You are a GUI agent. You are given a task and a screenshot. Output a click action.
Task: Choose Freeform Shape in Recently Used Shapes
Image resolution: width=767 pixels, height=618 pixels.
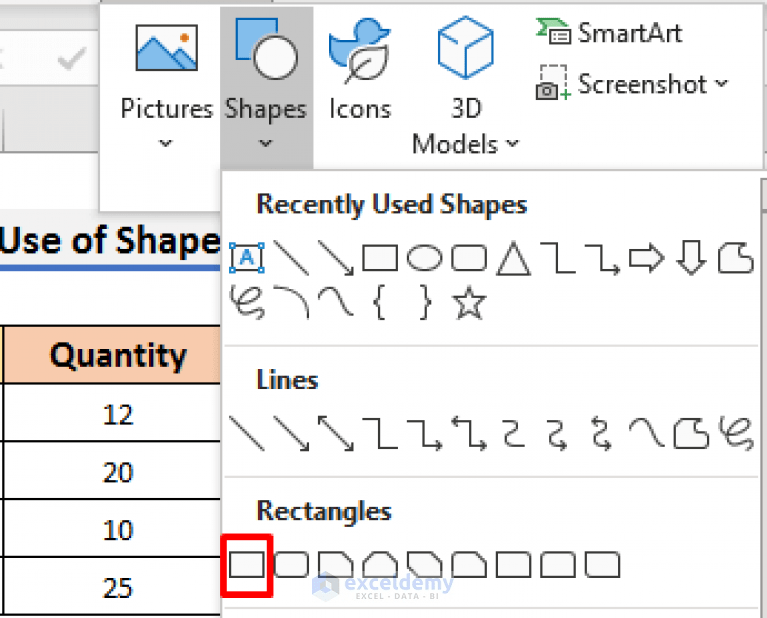click(x=736, y=257)
